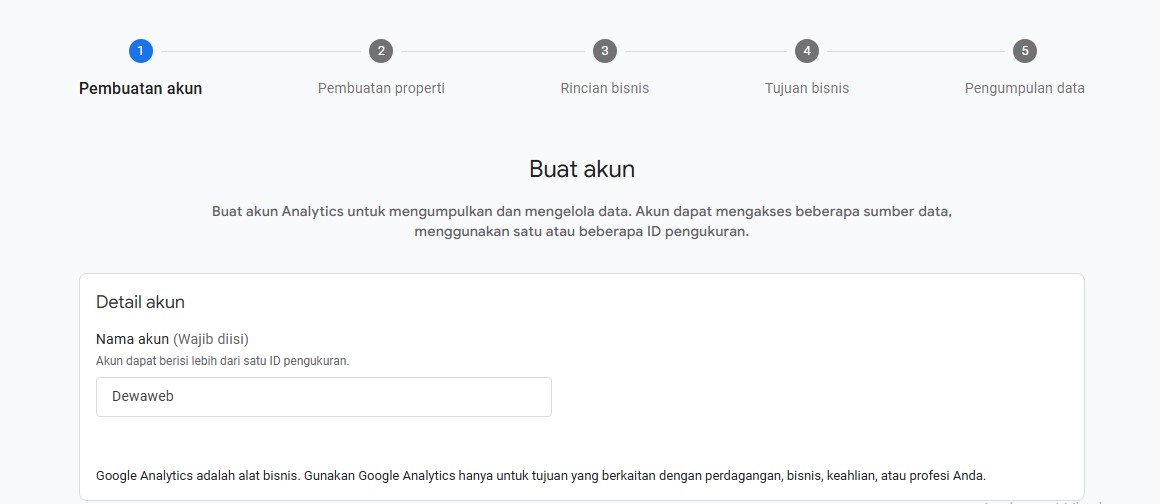Image resolution: width=1160 pixels, height=504 pixels.
Task: Click the Nama akun (Wajib diisi) label
Action: pos(172,339)
